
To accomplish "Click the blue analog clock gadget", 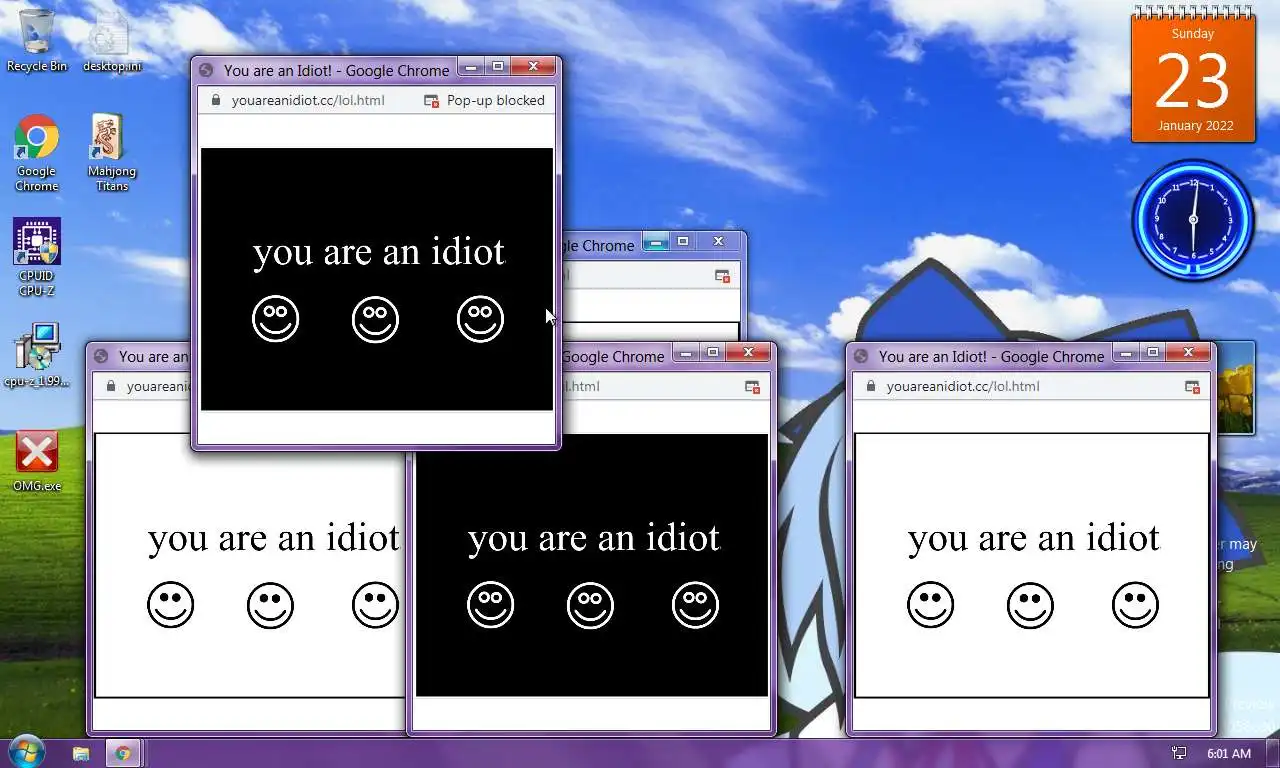I will pos(1193,220).
